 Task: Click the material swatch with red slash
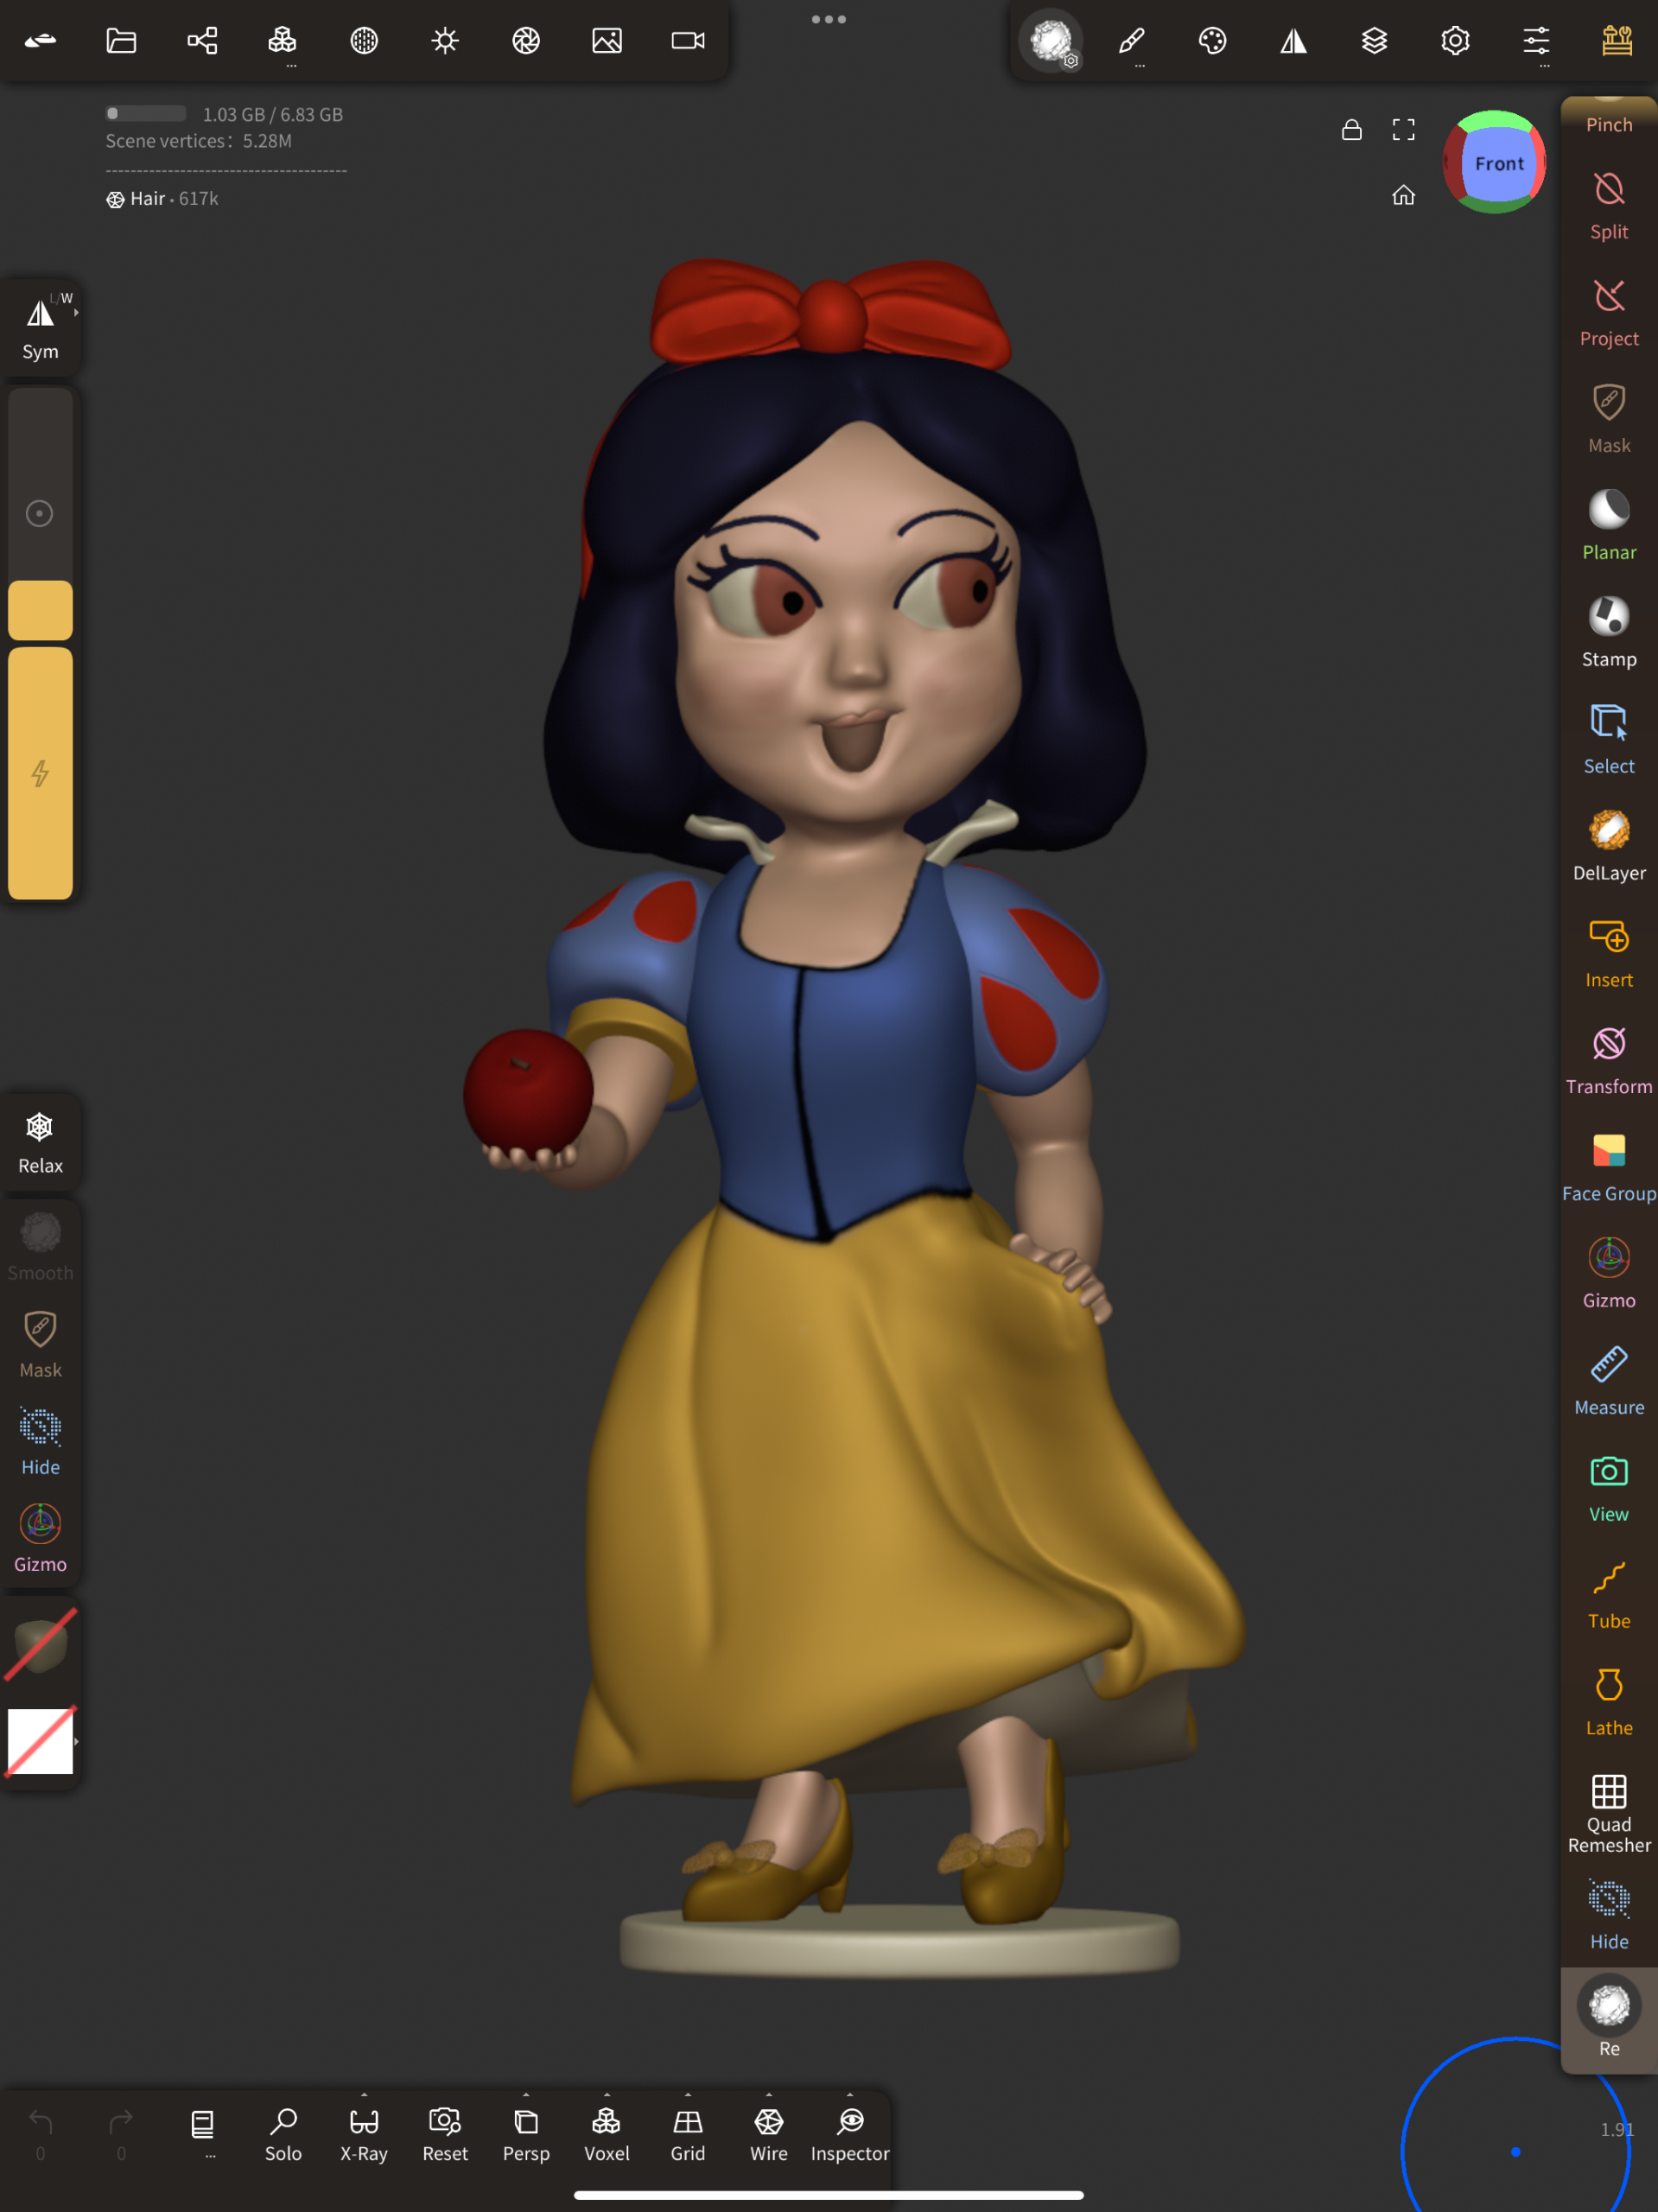point(40,1645)
